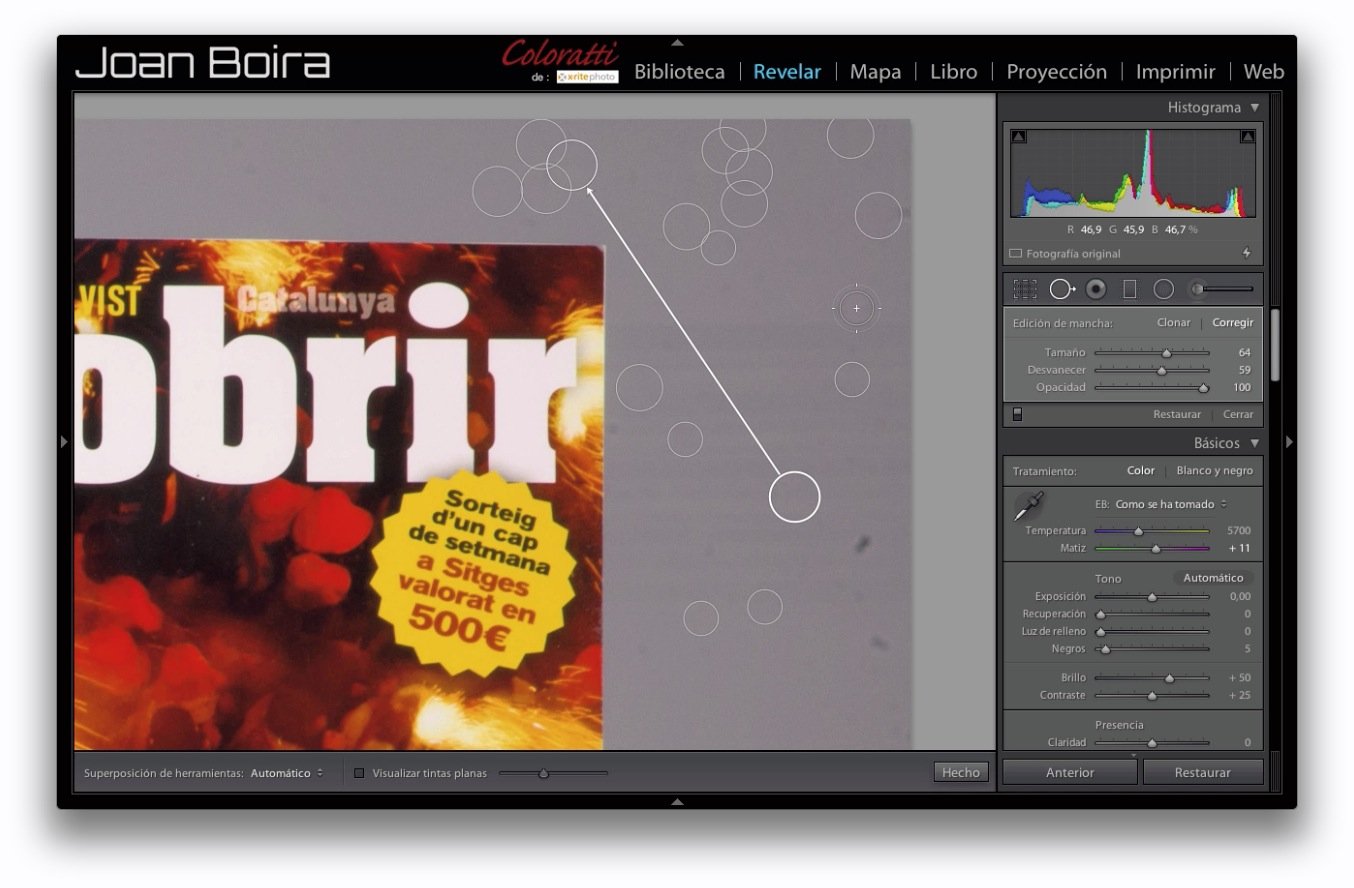Click the lightning icon beside Fotografía original
1354x888 pixels.
click(x=1246, y=254)
